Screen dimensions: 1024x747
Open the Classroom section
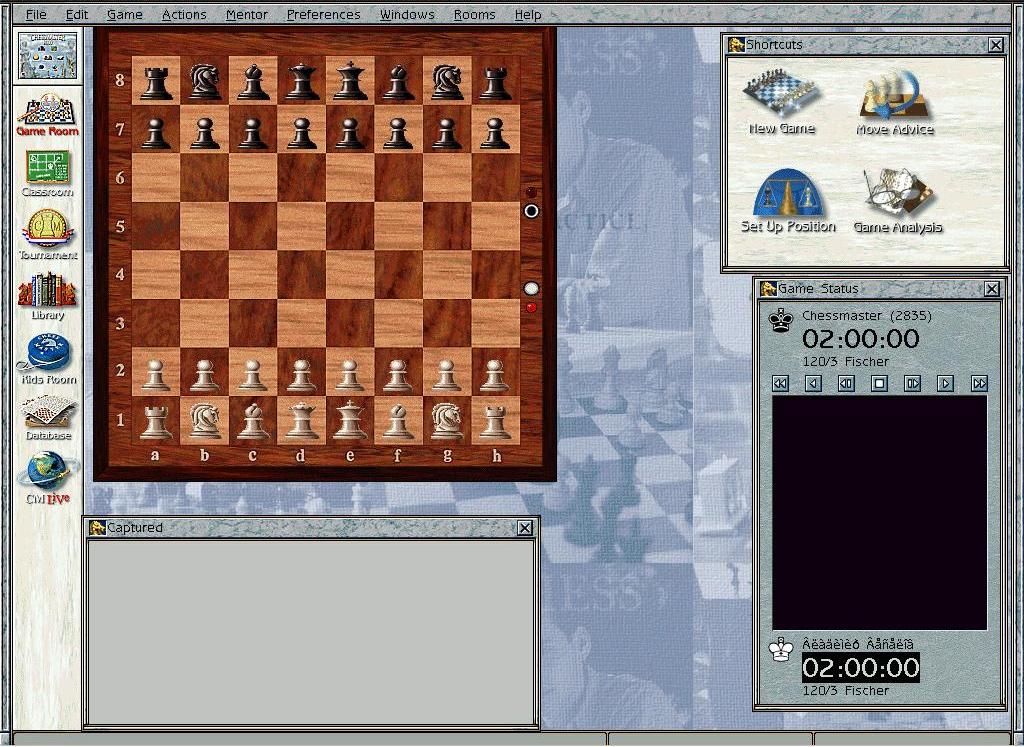(47, 171)
